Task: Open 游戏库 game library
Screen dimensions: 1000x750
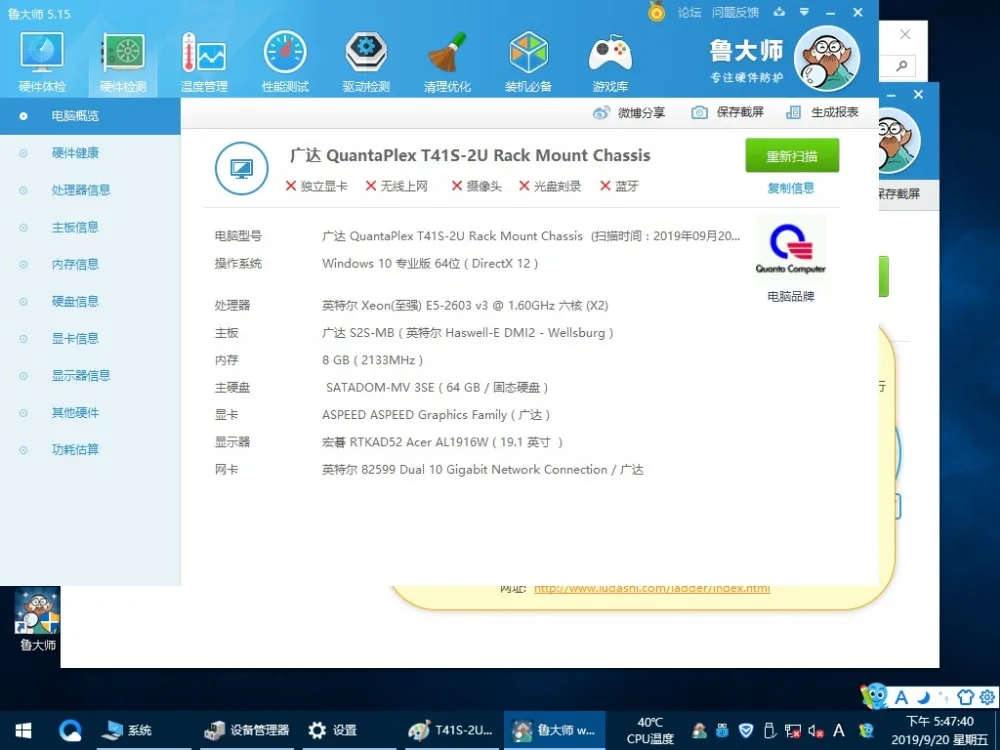Action: pos(610,62)
